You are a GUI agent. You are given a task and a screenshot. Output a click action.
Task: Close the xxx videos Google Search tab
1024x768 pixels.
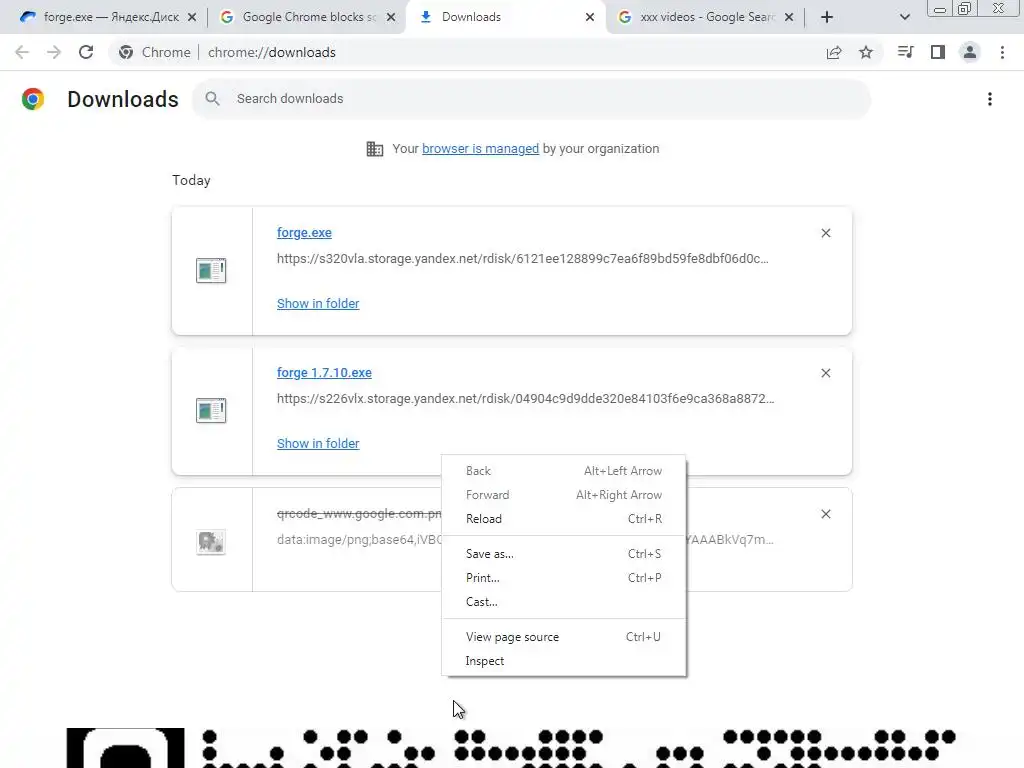[789, 17]
